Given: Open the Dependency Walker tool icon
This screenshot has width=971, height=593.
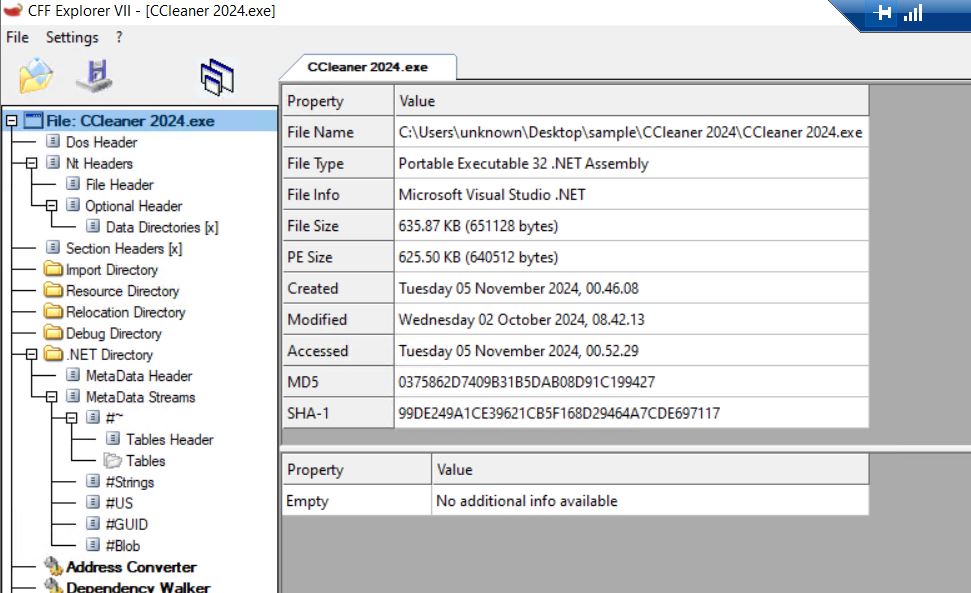Looking at the screenshot, I should (x=53, y=586).
